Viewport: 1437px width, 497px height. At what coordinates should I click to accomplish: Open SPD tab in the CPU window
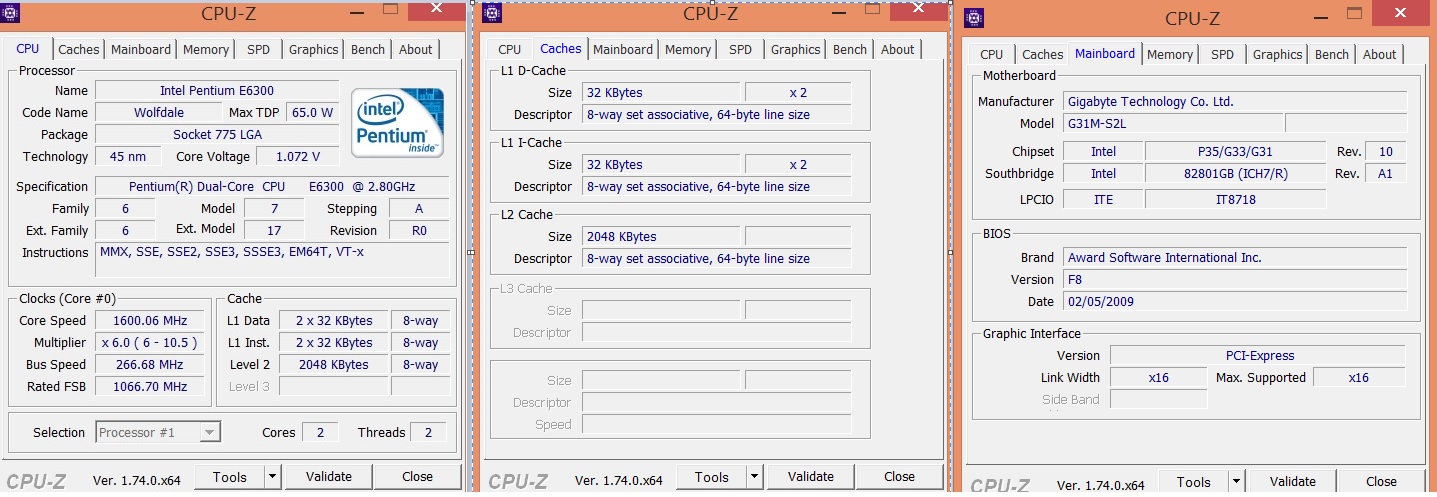[258, 49]
